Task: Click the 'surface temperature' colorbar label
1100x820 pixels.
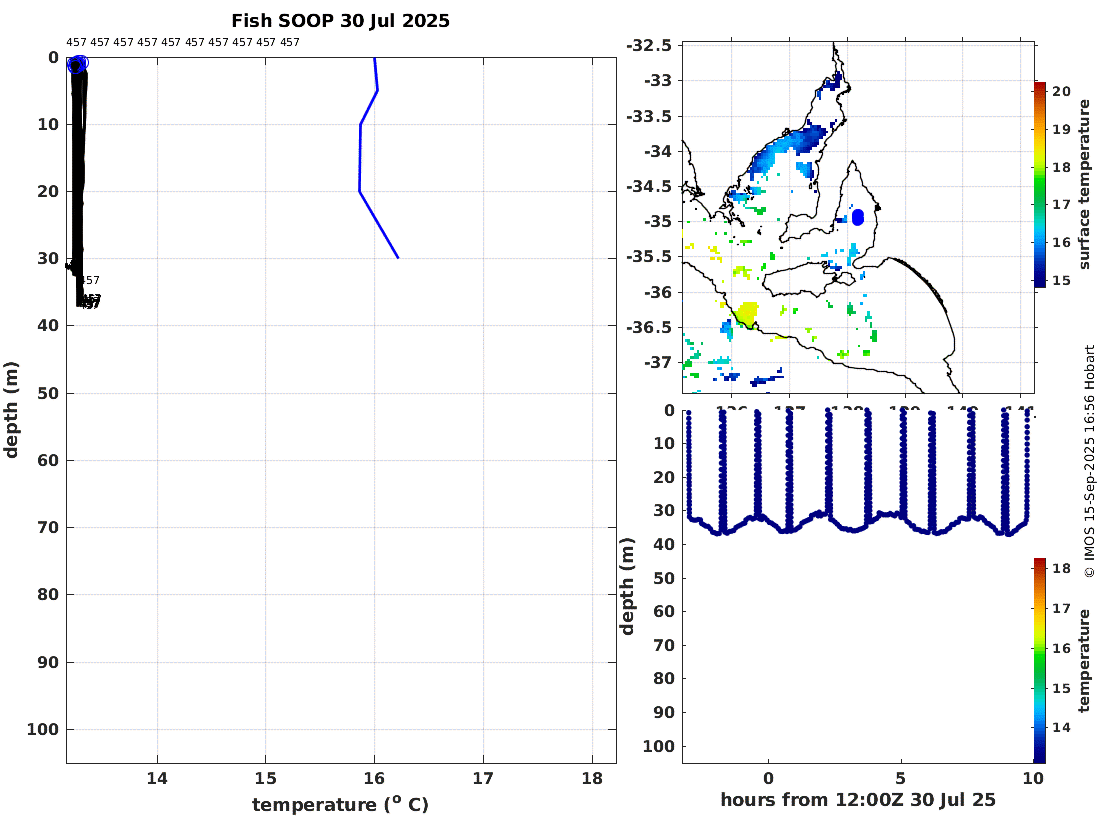Action: (1085, 184)
